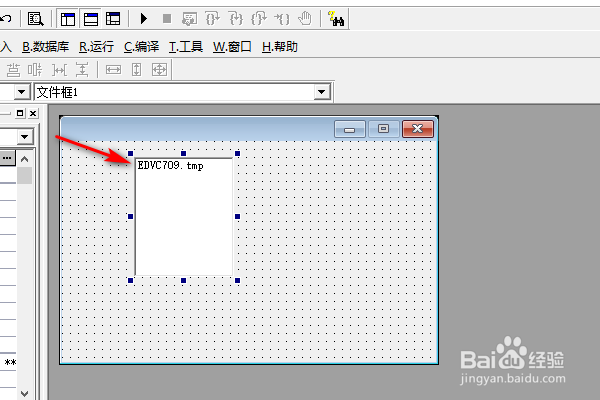Close the left docked panel
Screen dimensions: 600x400
coord(33,113)
